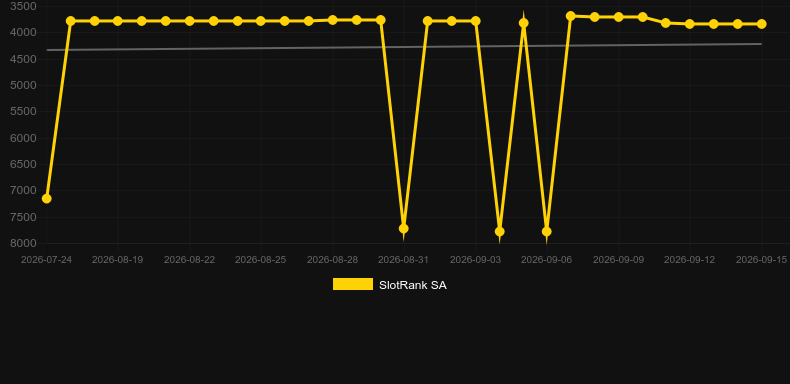790x384 pixels.
Task: Click the y-axis label 7000
Action: pyautogui.click(x=23, y=190)
